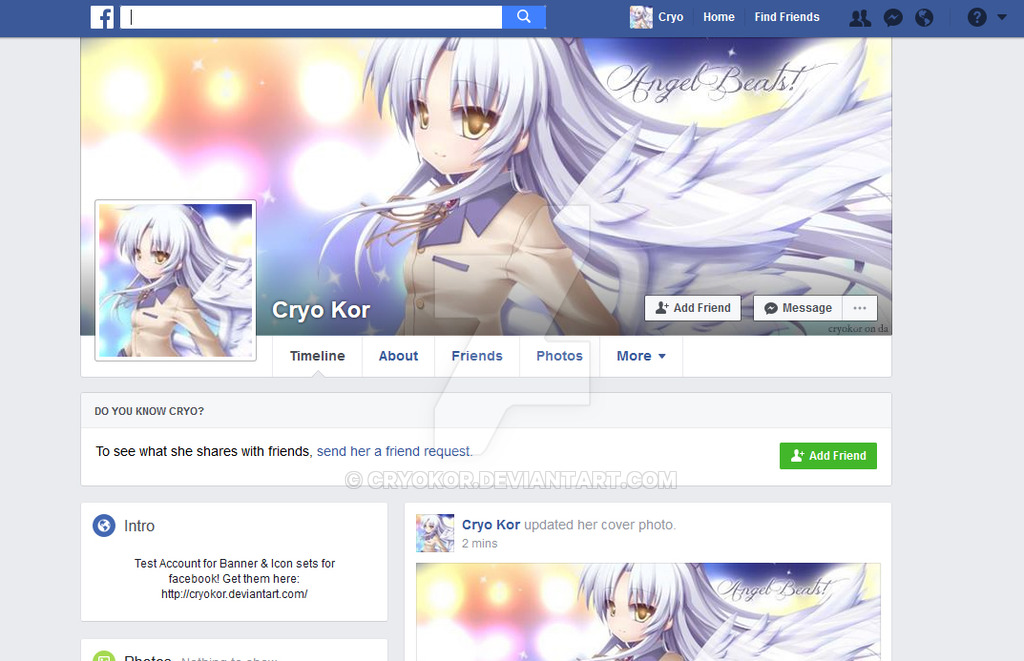Open Facebook home via the logo icon
Screen dimensions: 1024x661
102,17
